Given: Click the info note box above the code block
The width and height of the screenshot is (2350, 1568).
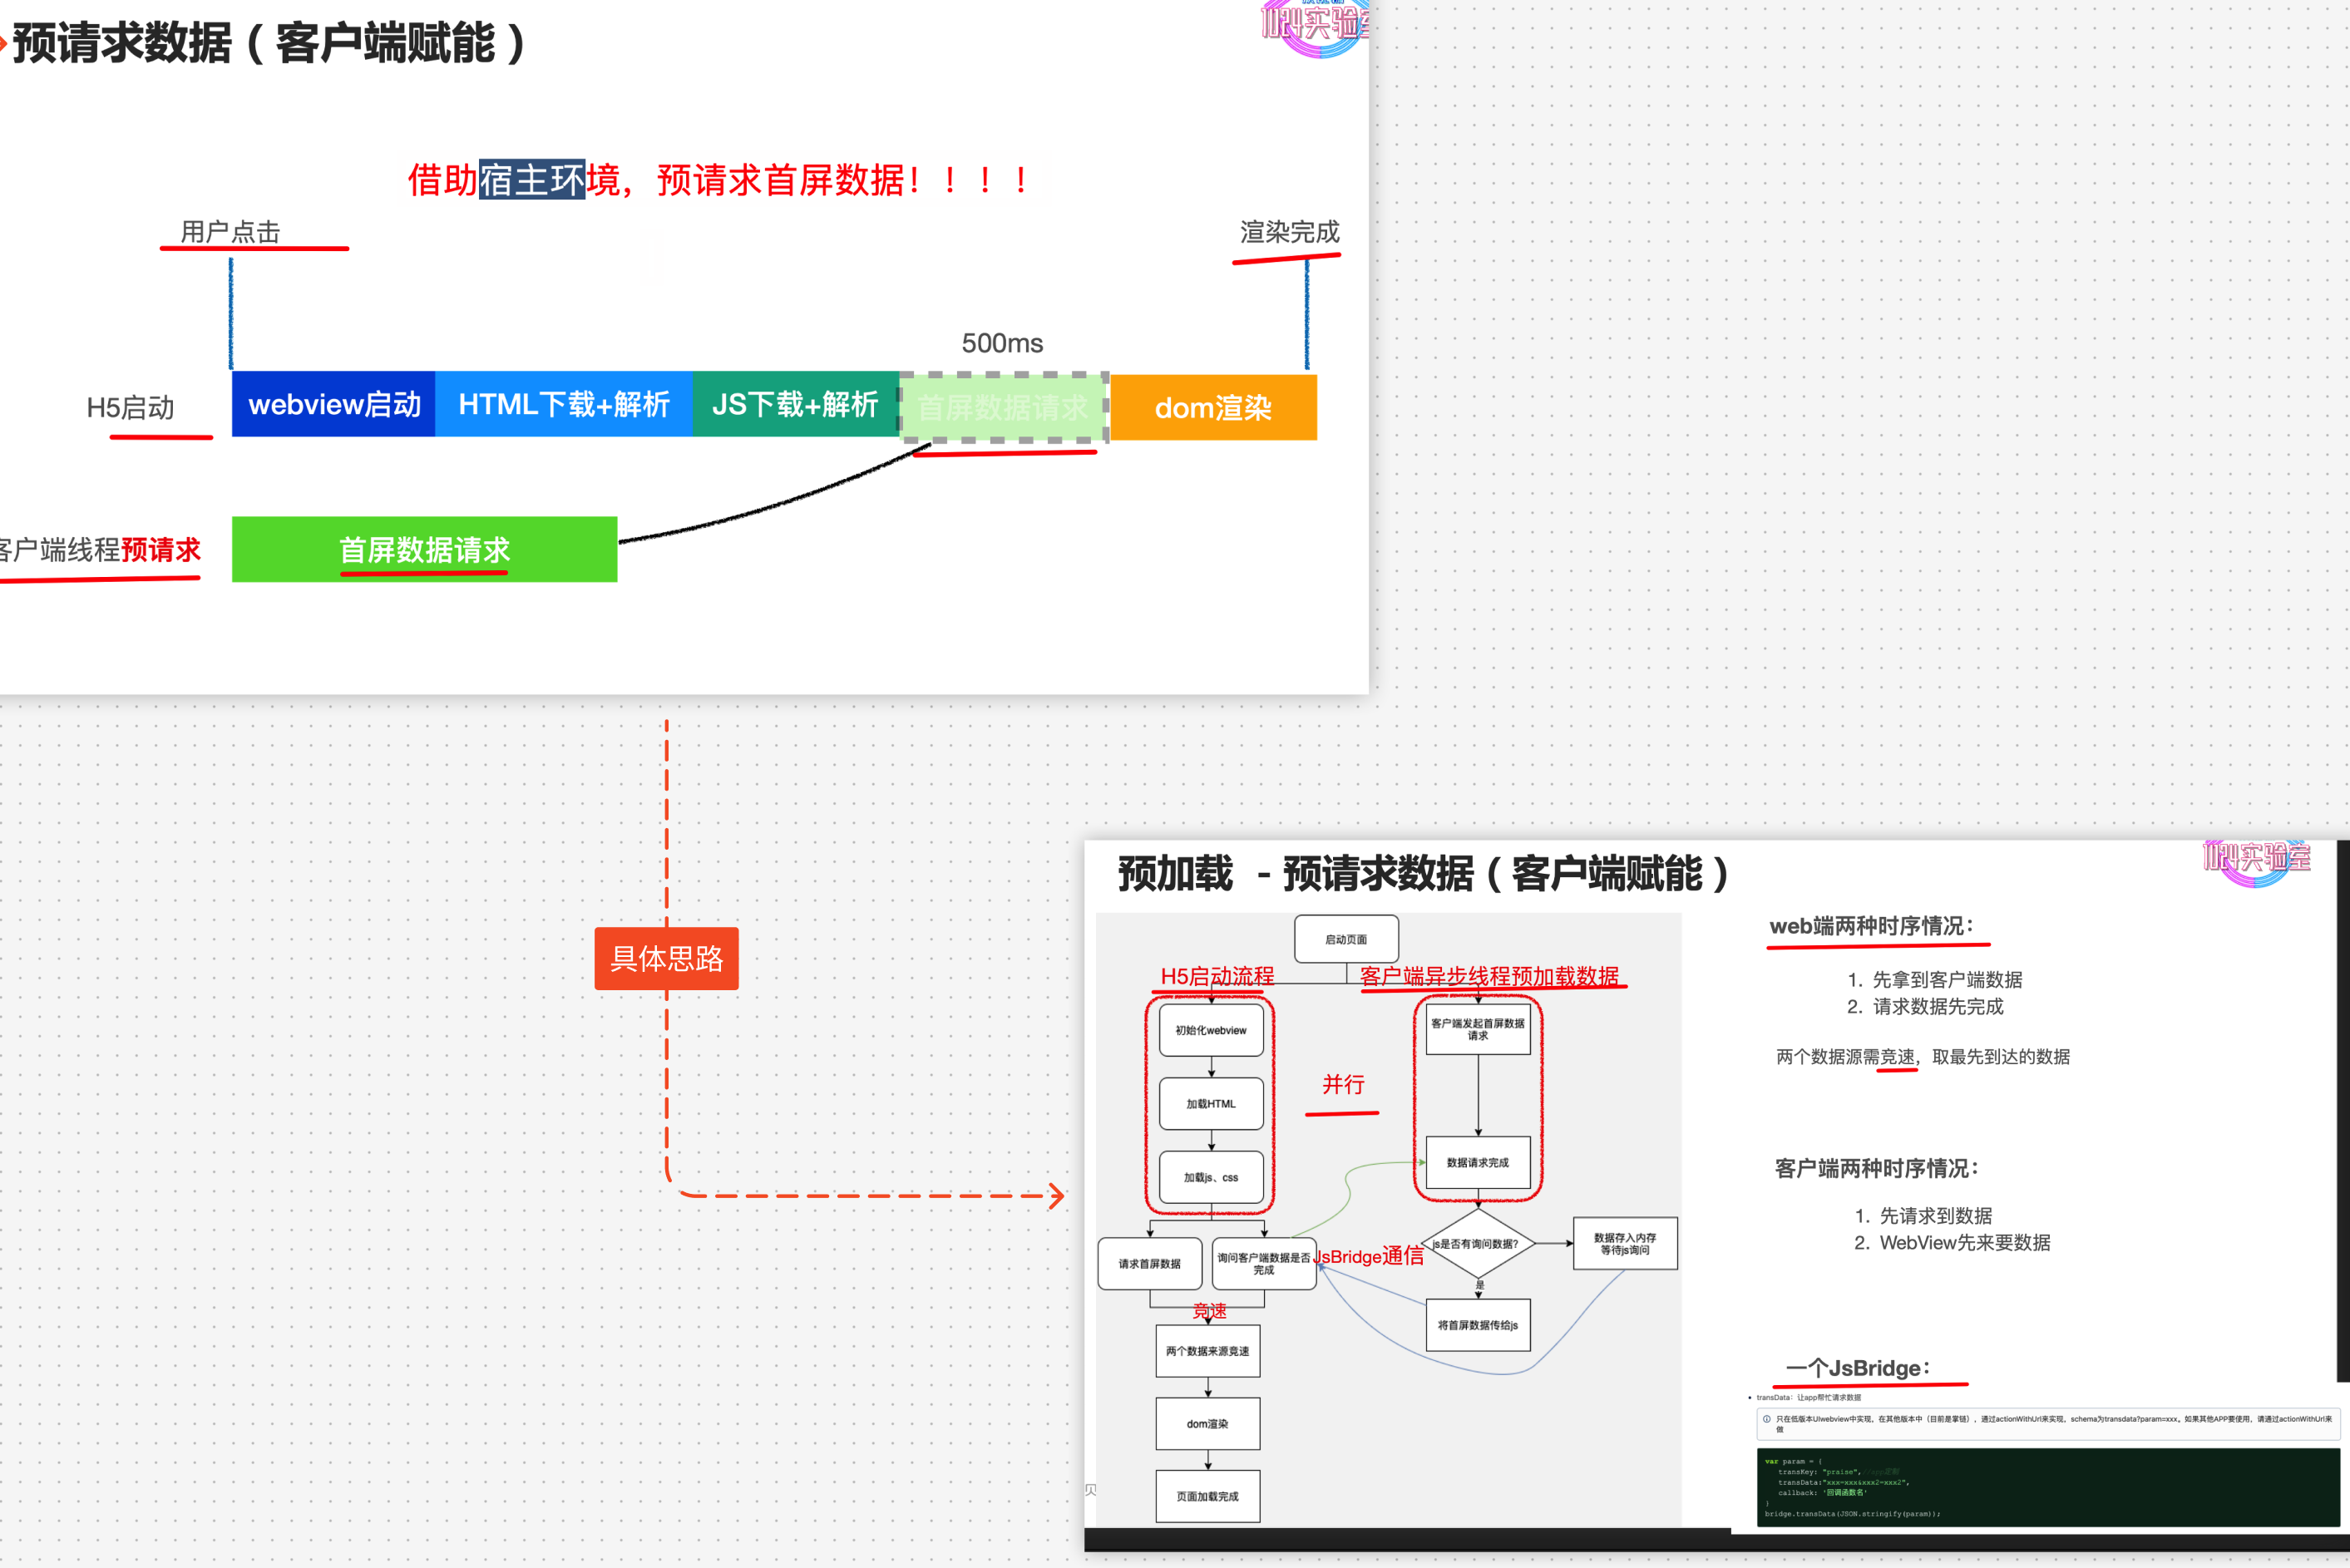Looking at the screenshot, I should (2048, 1424).
